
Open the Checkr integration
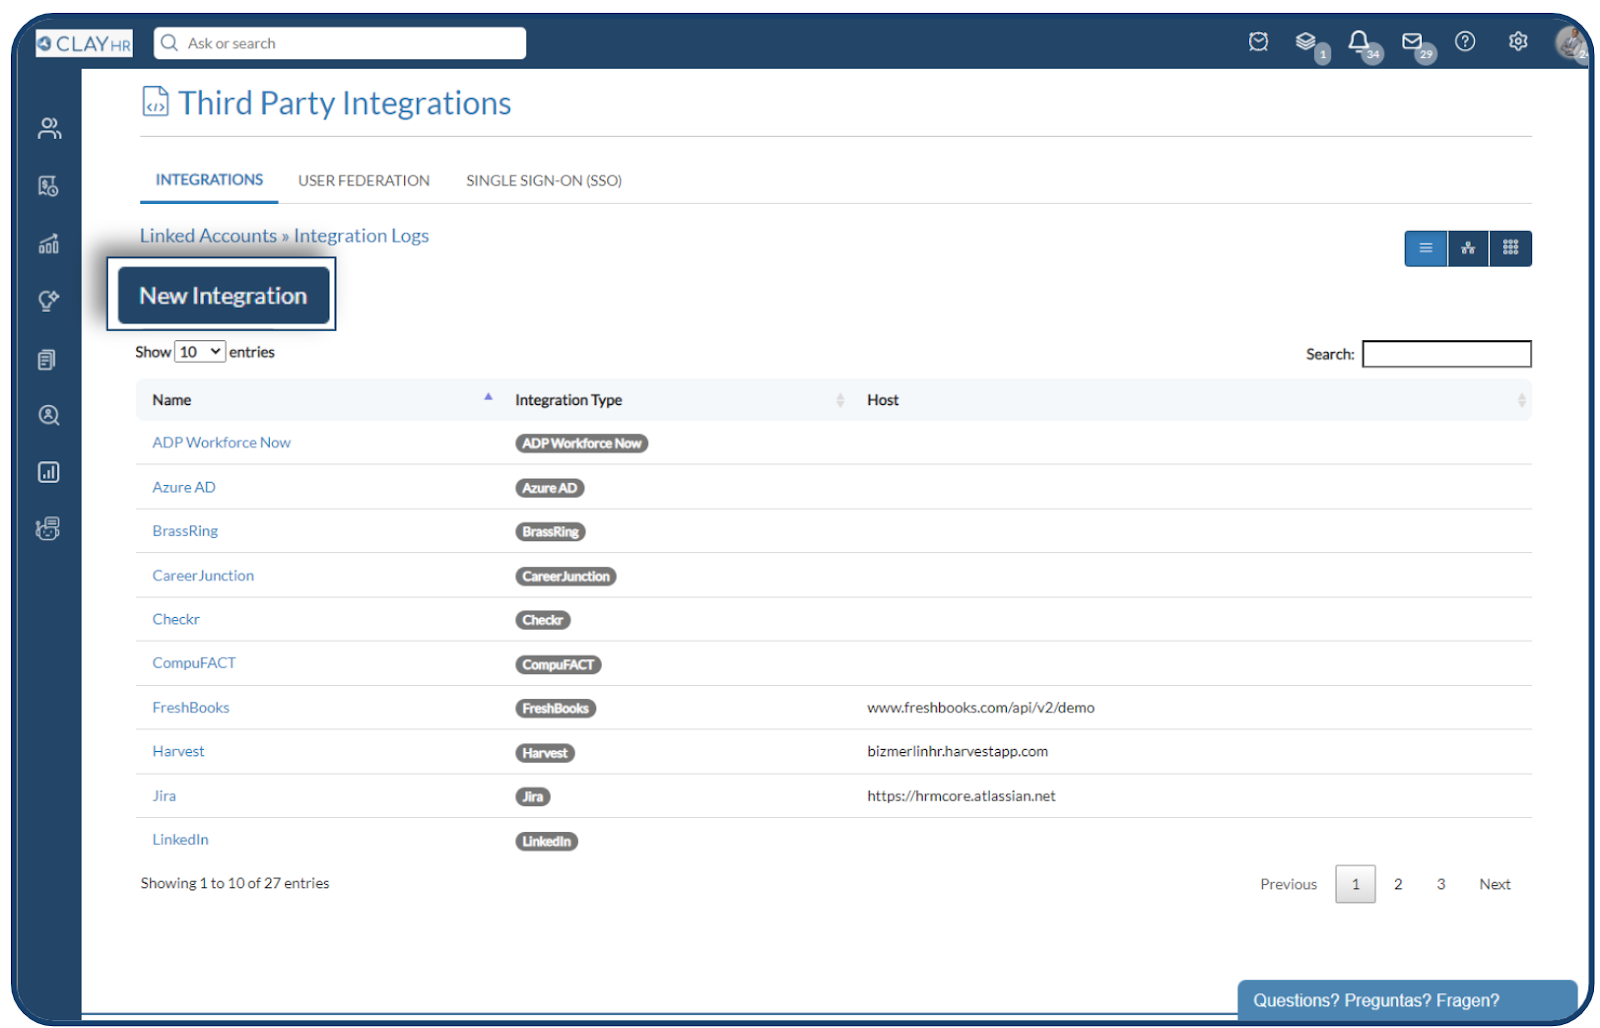pyautogui.click(x=176, y=620)
